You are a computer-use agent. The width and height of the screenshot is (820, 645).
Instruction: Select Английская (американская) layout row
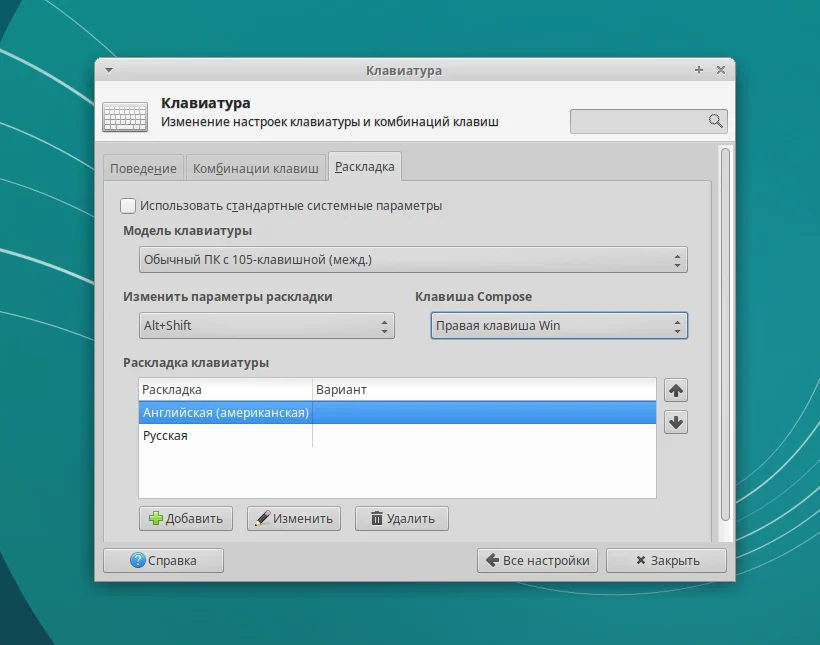pos(397,413)
